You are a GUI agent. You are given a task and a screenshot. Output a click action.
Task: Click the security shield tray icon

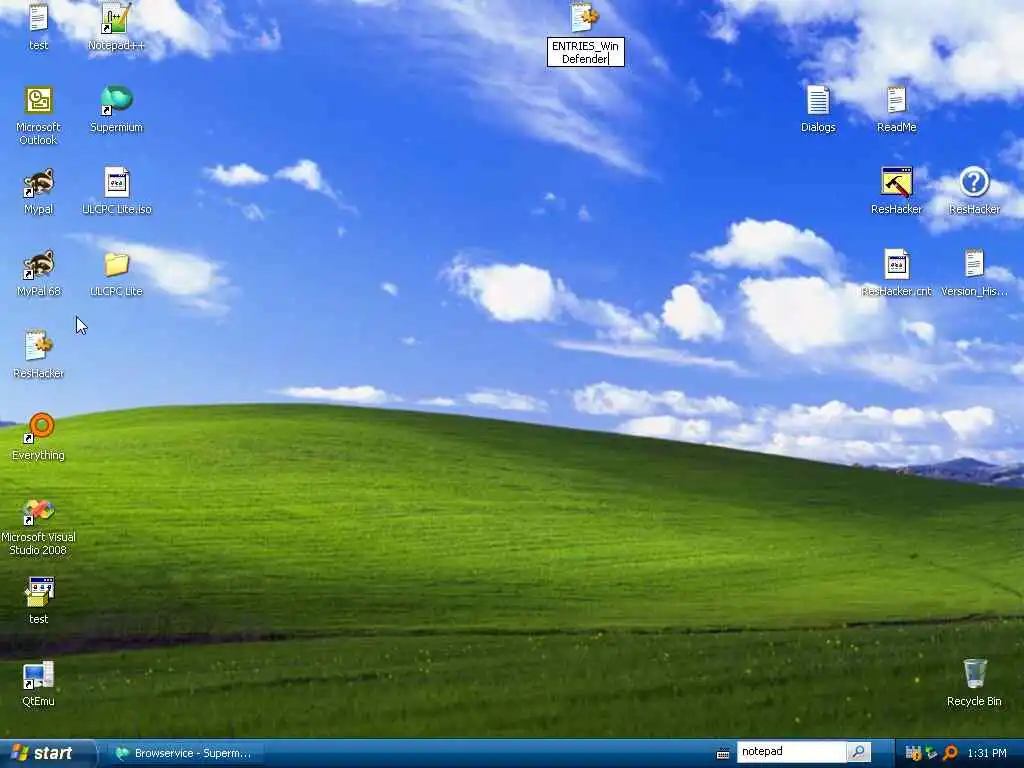(913, 753)
